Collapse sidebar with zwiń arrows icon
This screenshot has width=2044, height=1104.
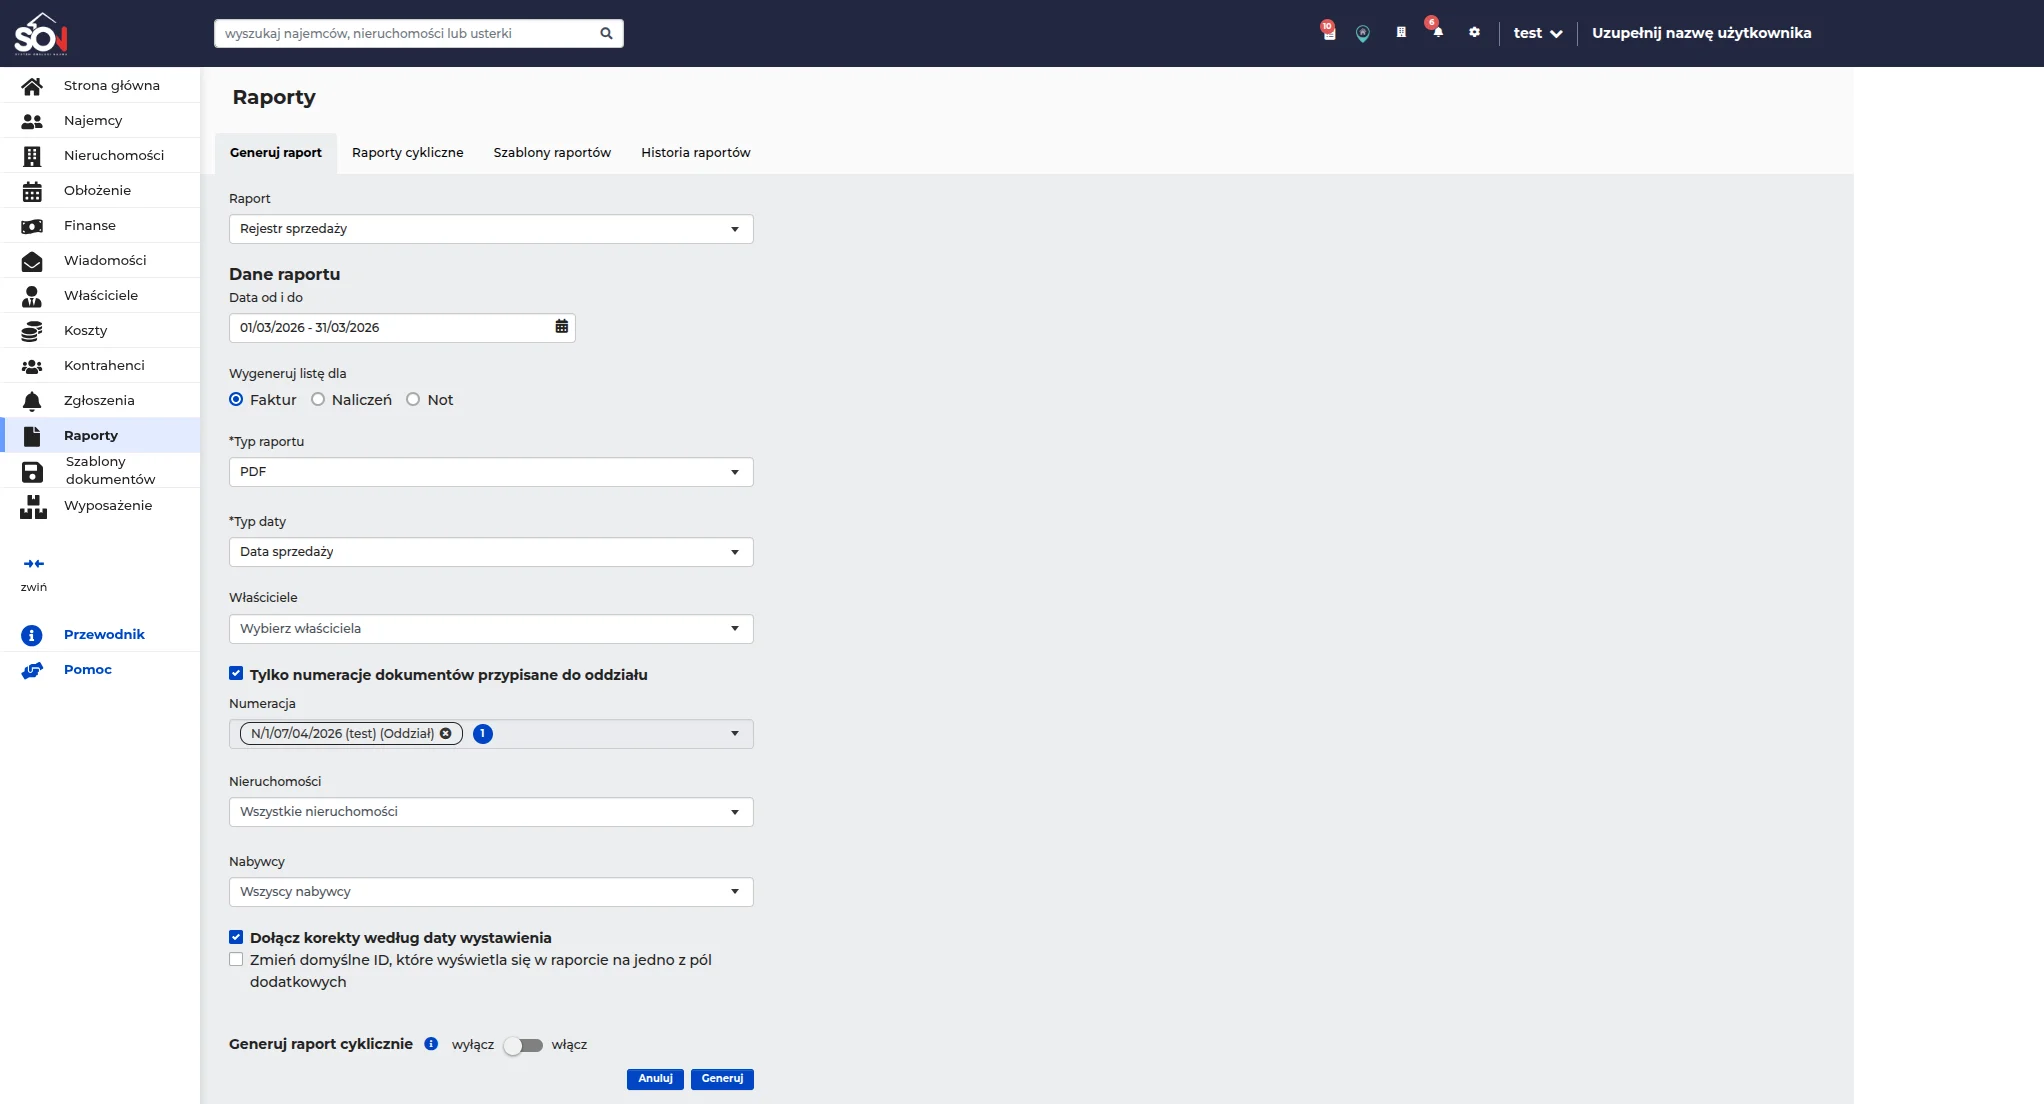(34, 564)
